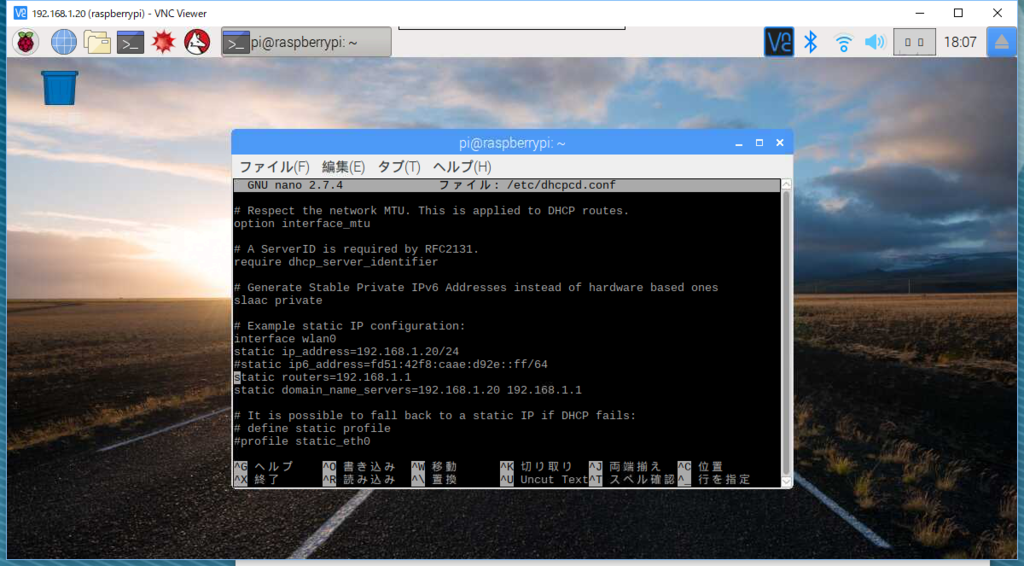
Task: Click the '#profile static_eth0' line
Action: click(x=302, y=441)
